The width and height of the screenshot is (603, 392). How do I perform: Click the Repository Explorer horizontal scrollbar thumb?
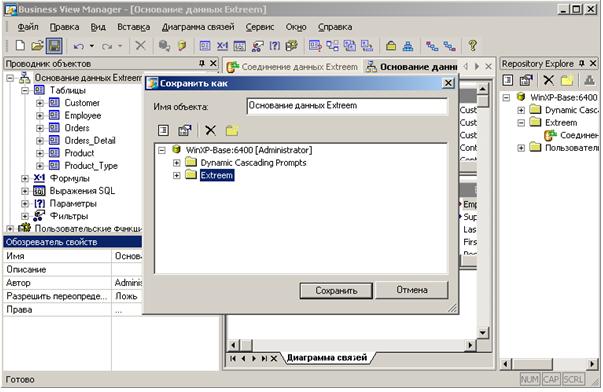(533, 364)
